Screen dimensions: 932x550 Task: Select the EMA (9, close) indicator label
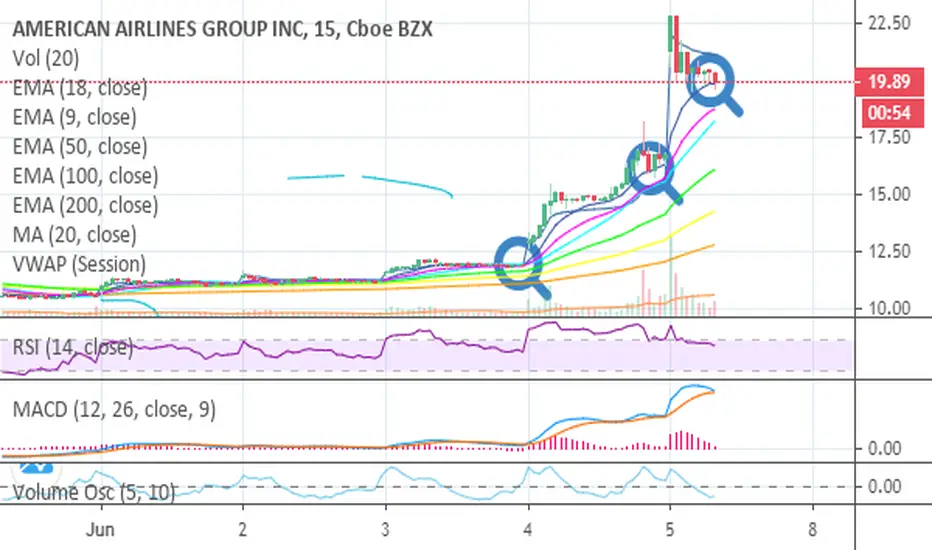point(74,117)
